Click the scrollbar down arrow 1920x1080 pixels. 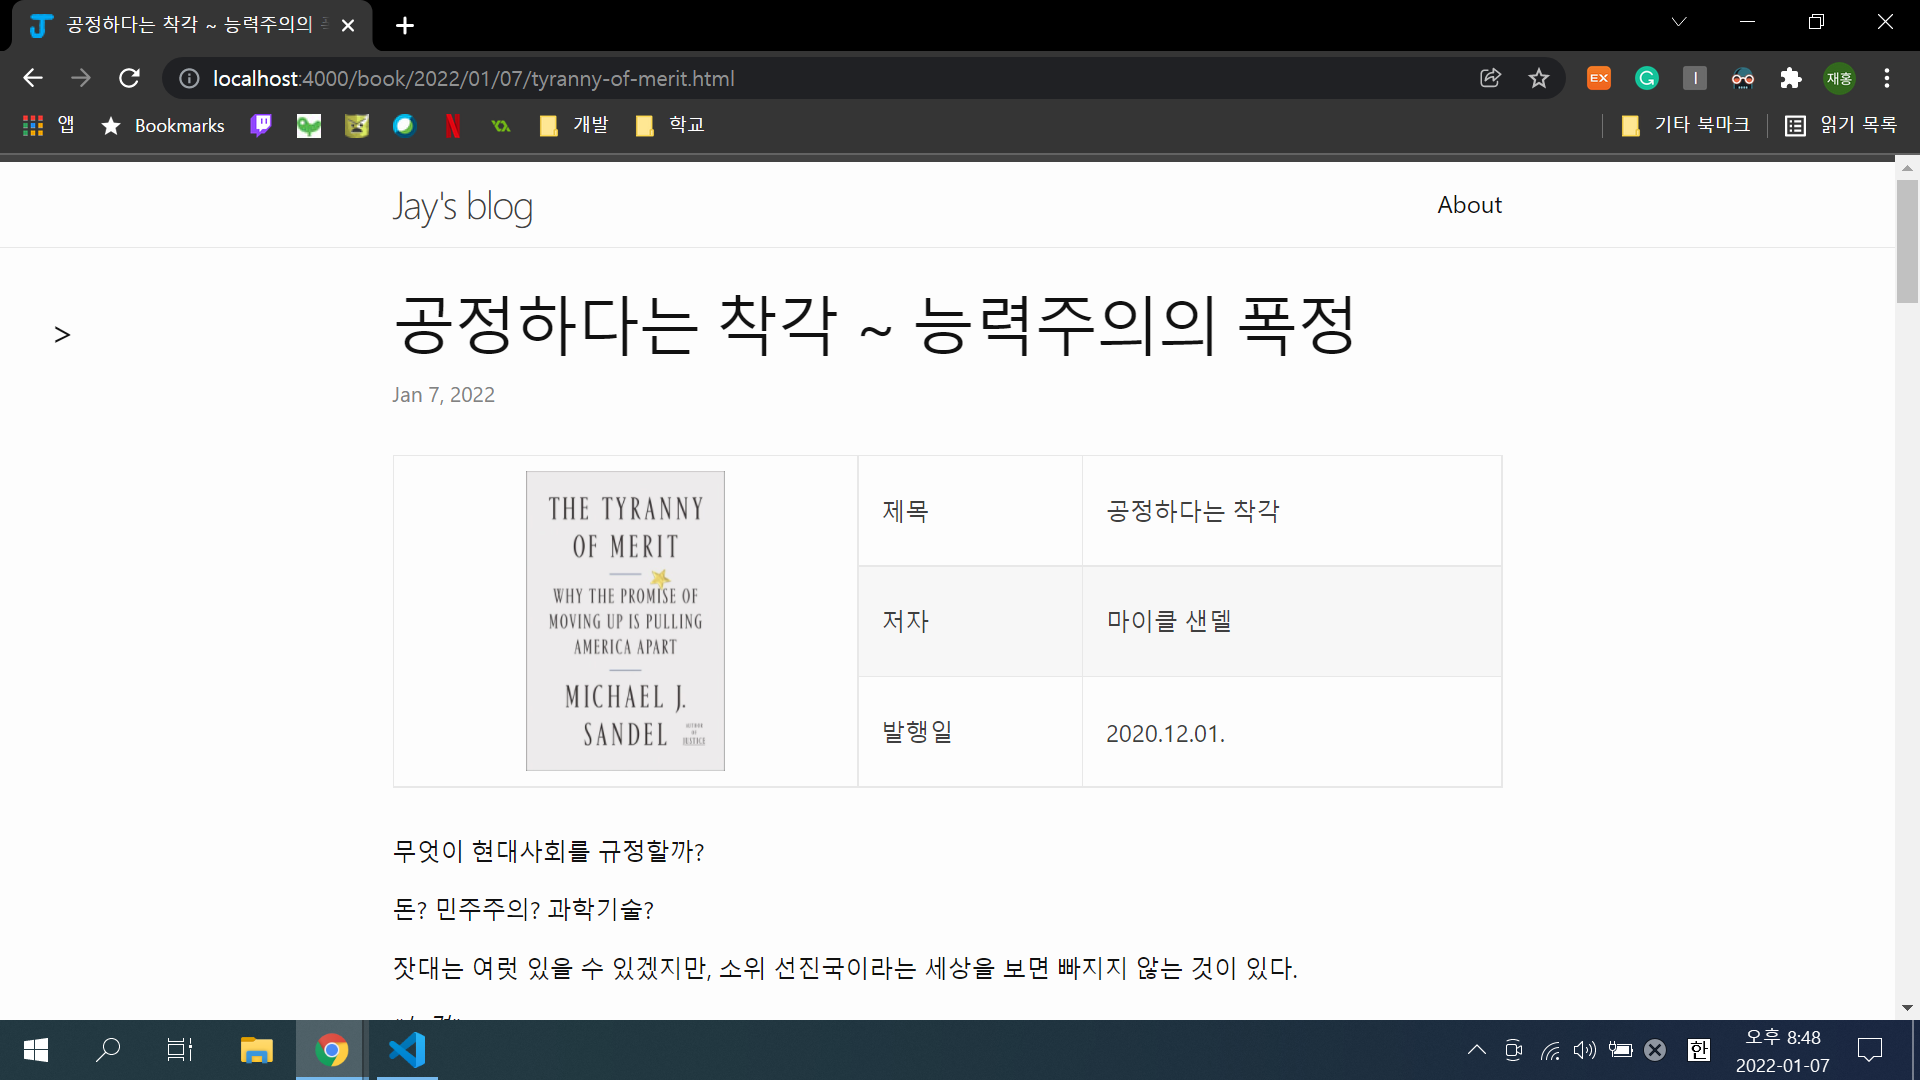[x=1907, y=1008]
